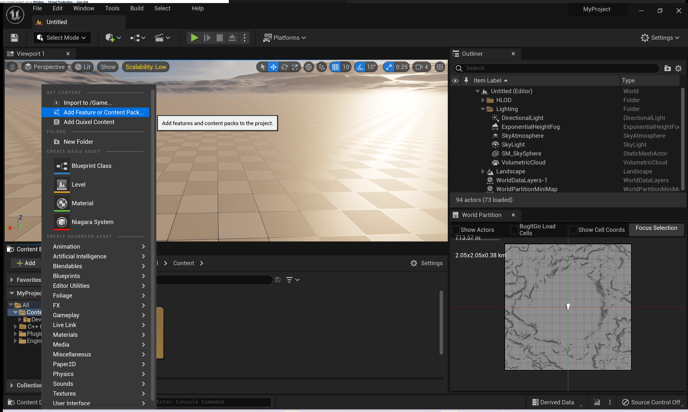Viewport: 688px width, 412px height.
Task: Click the Skip frame play button
Action: coord(207,38)
